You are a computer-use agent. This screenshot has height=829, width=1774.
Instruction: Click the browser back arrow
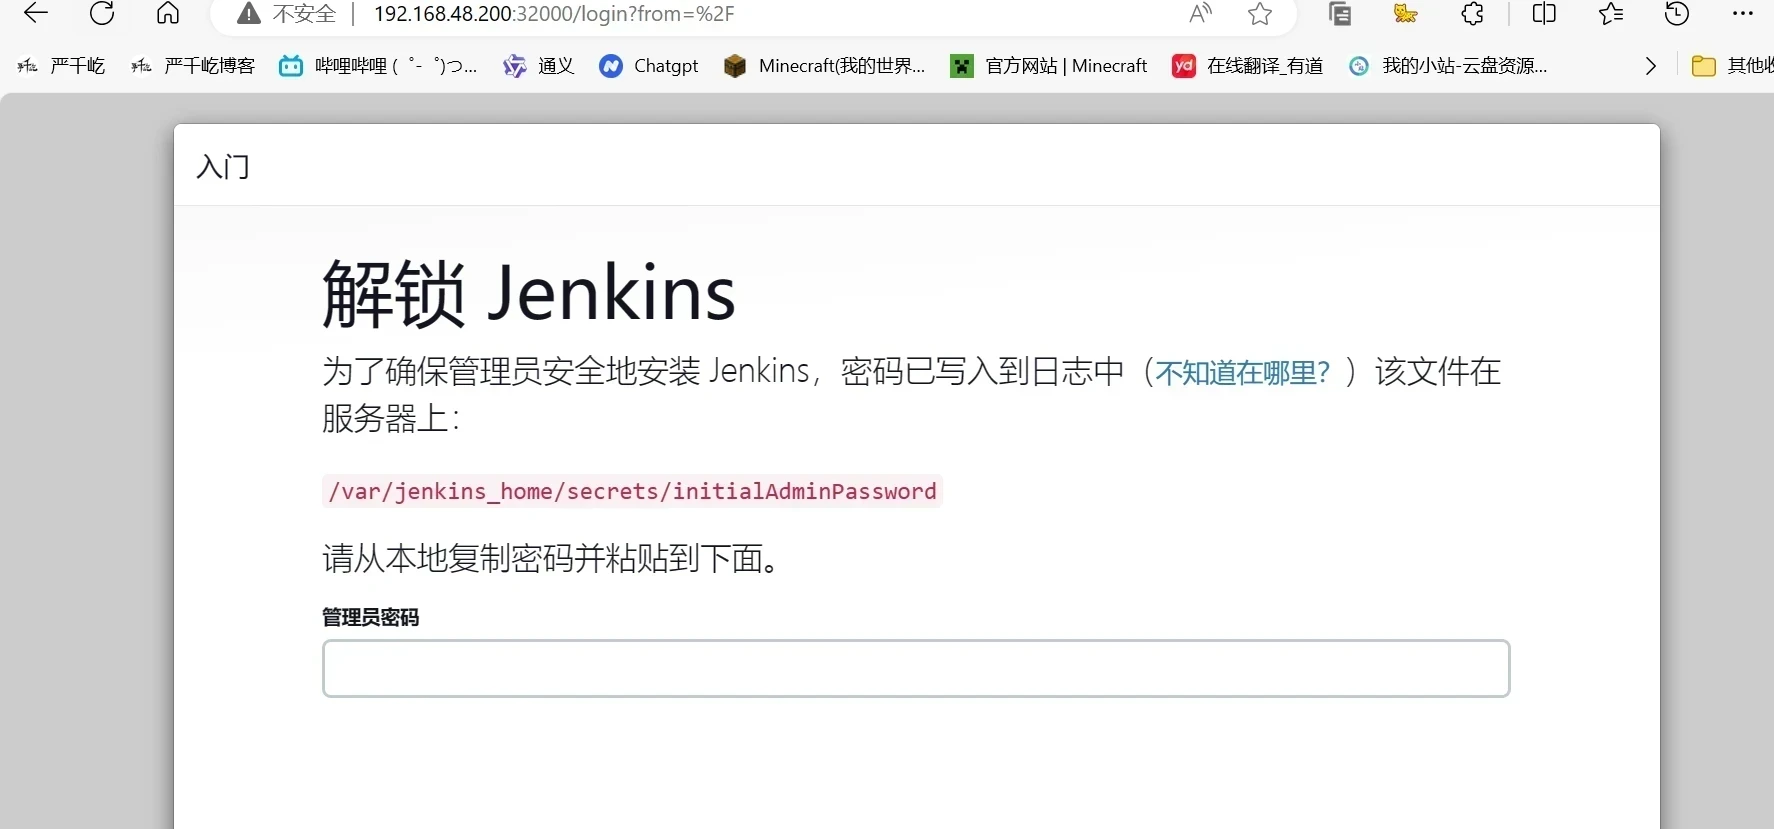(36, 14)
